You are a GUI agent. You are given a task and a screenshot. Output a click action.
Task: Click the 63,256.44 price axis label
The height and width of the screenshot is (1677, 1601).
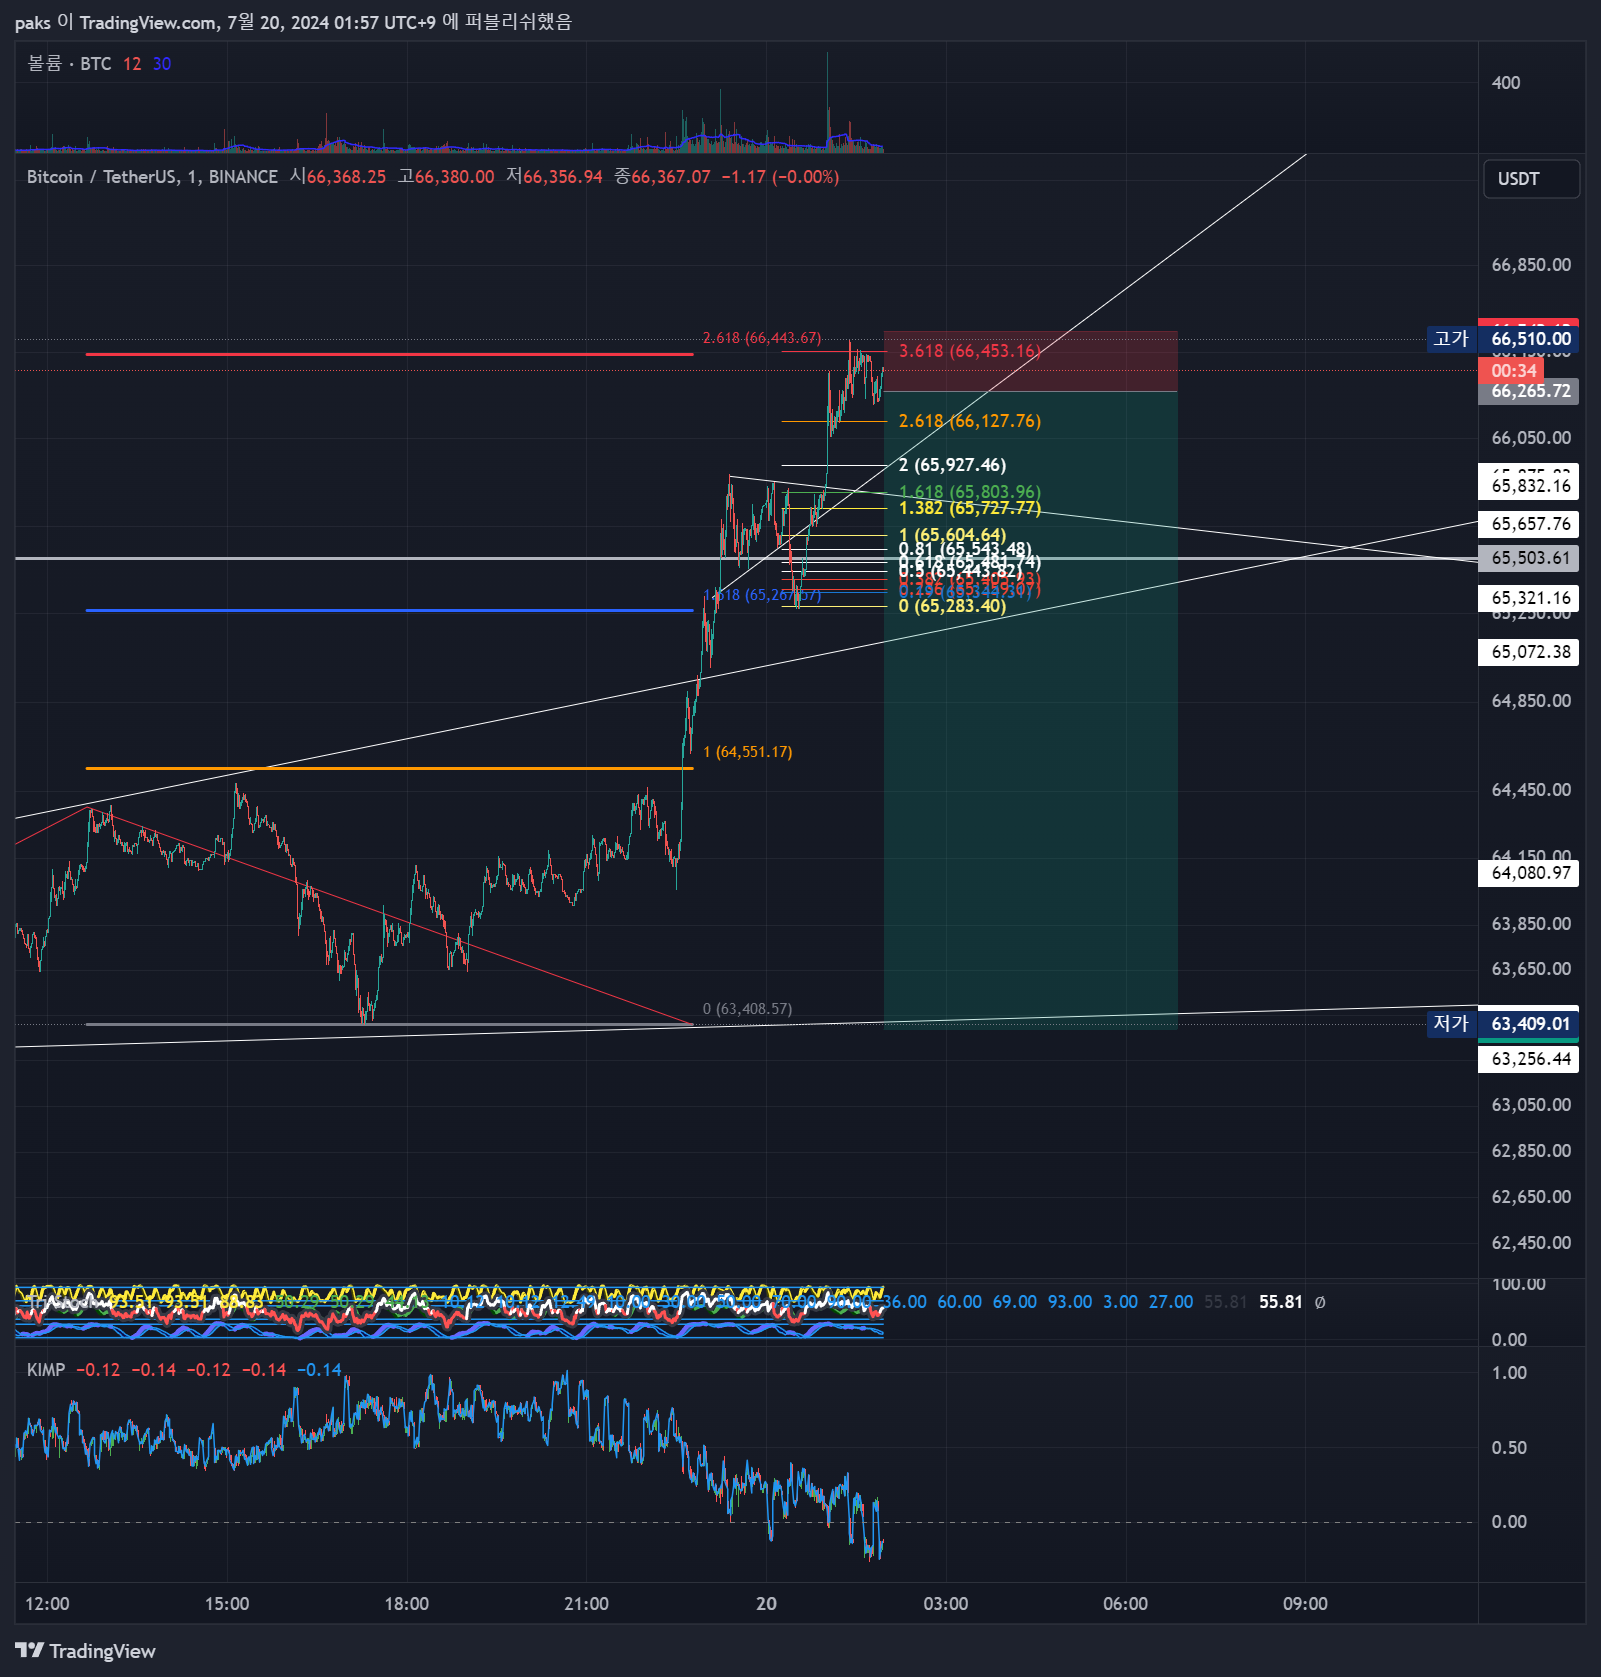(x=1529, y=1059)
